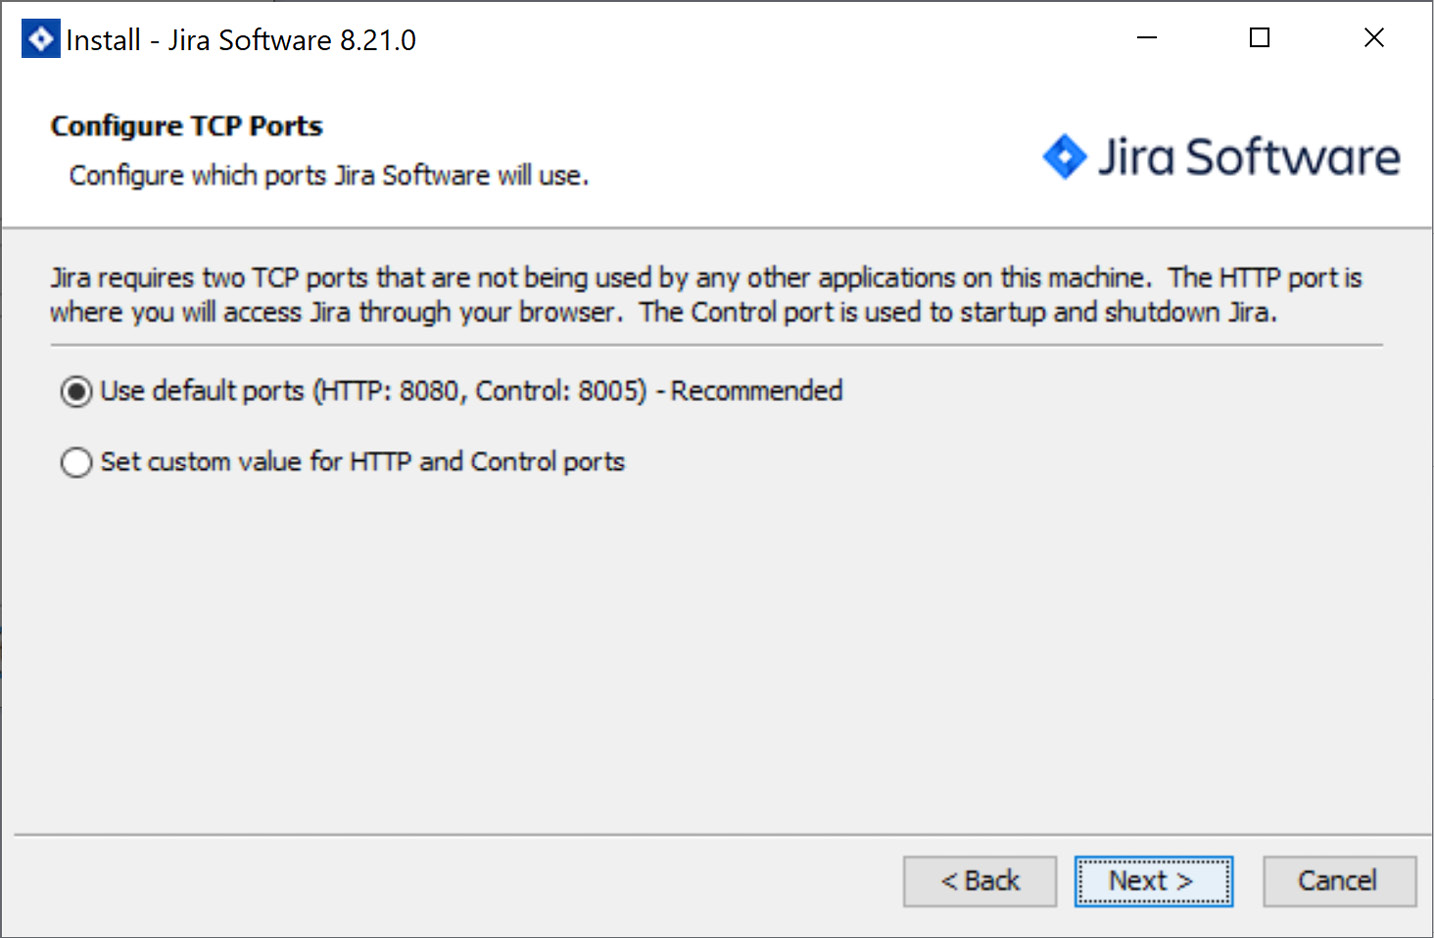This screenshot has height=938, width=1434.
Task: Click the Jira diamond icon in title bar
Action: [39, 38]
